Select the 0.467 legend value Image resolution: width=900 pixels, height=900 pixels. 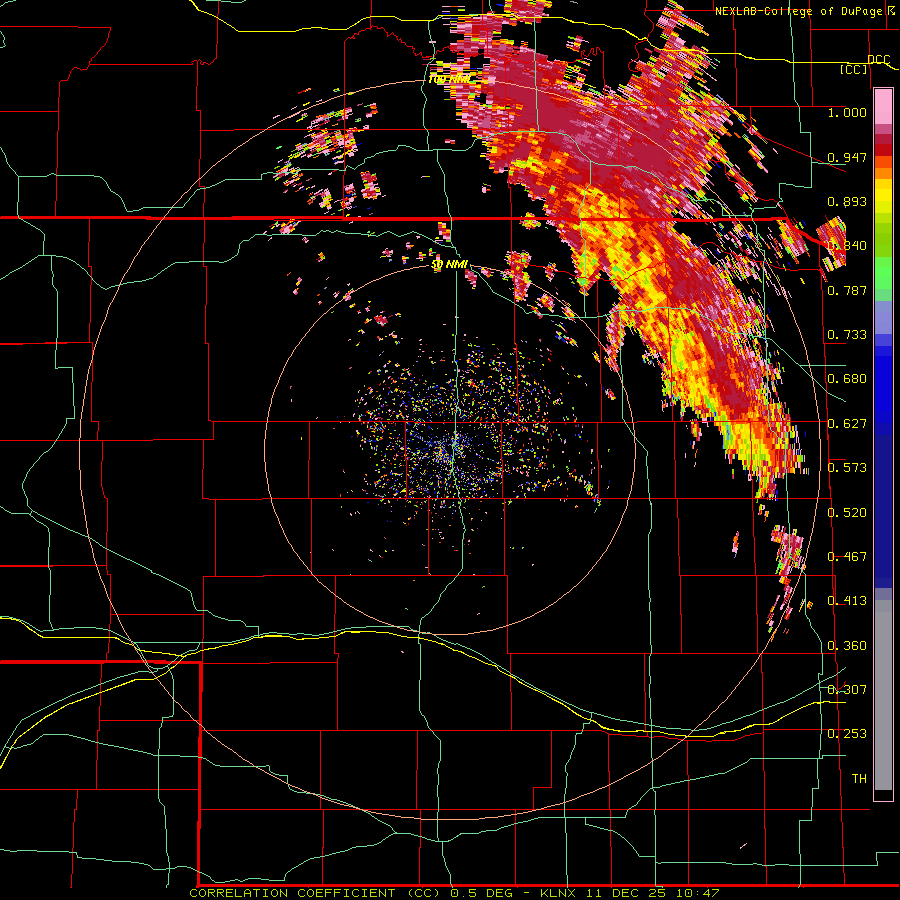click(x=847, y=557)
